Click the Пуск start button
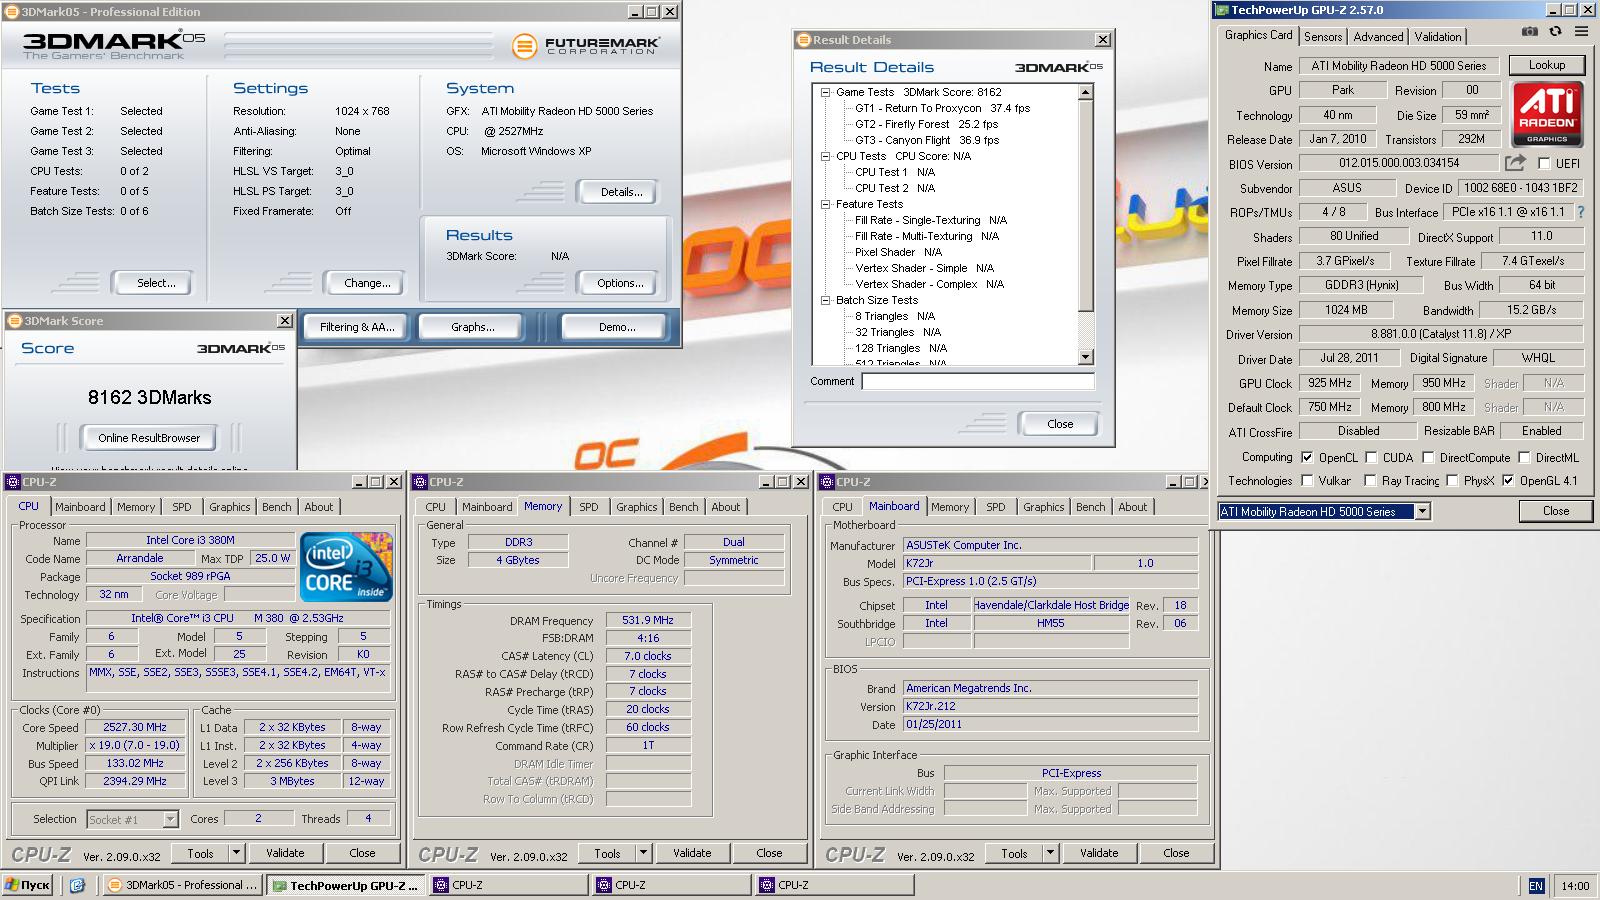The height and width of the screenshot is (900, 1600). [28, 885]
